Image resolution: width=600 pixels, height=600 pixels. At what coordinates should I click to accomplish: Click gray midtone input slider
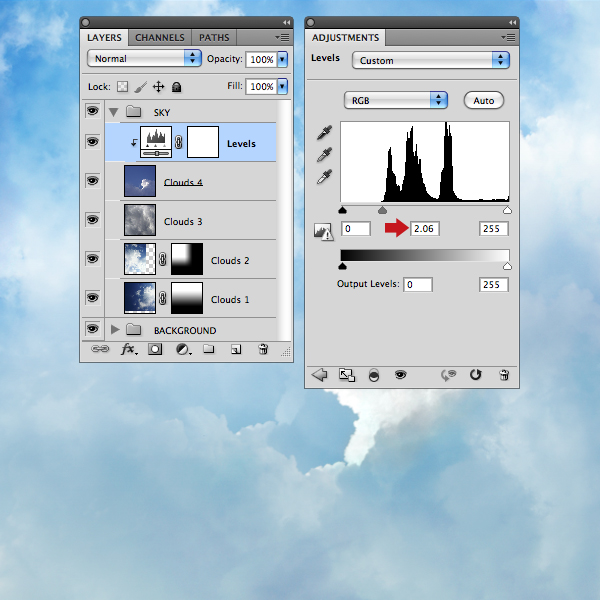[382, 210]
